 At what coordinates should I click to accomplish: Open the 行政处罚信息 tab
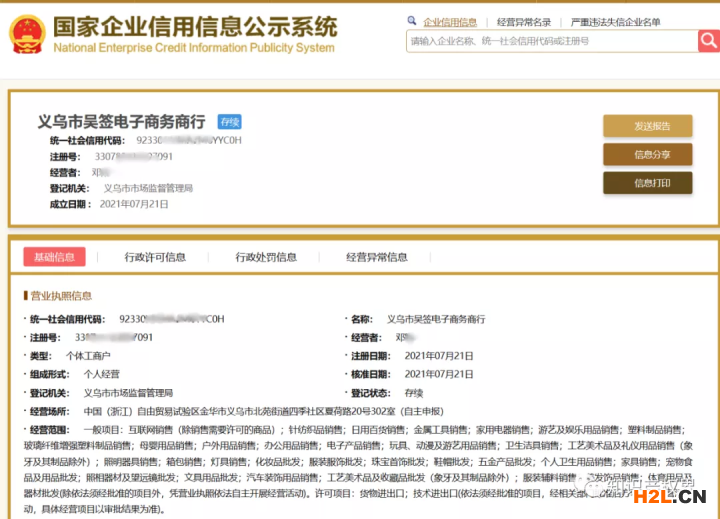coord(266,257)
